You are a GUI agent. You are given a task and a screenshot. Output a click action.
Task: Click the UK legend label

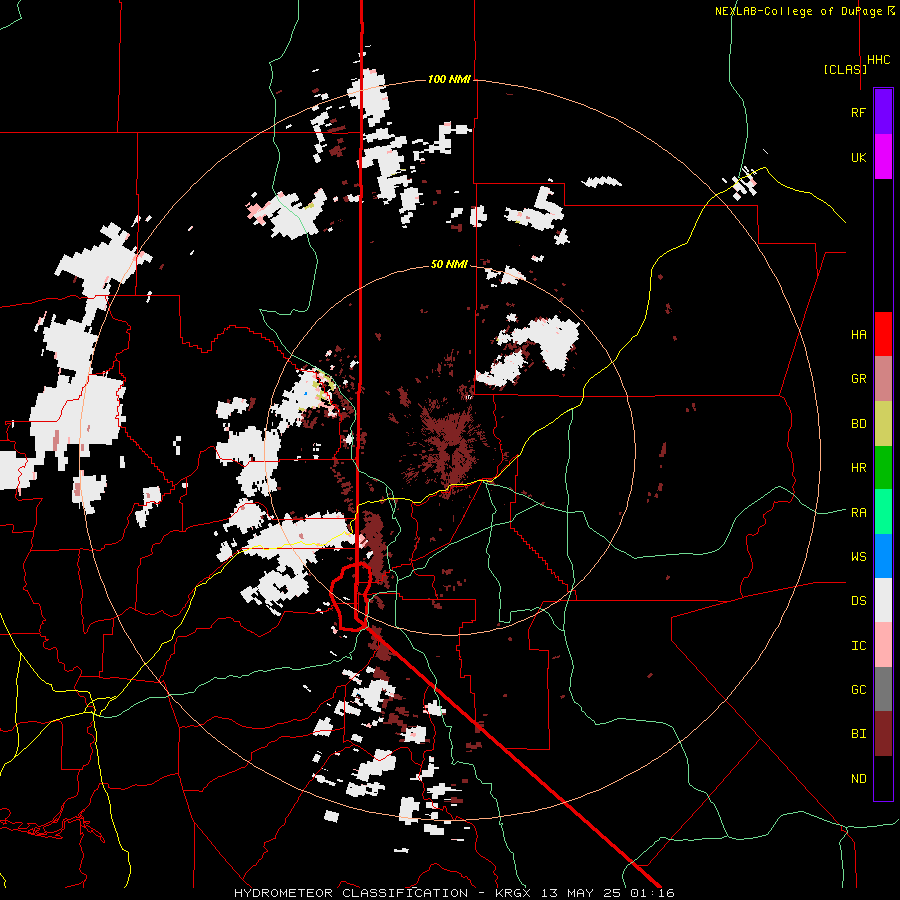pyautogui.click(x=858, y=157)
